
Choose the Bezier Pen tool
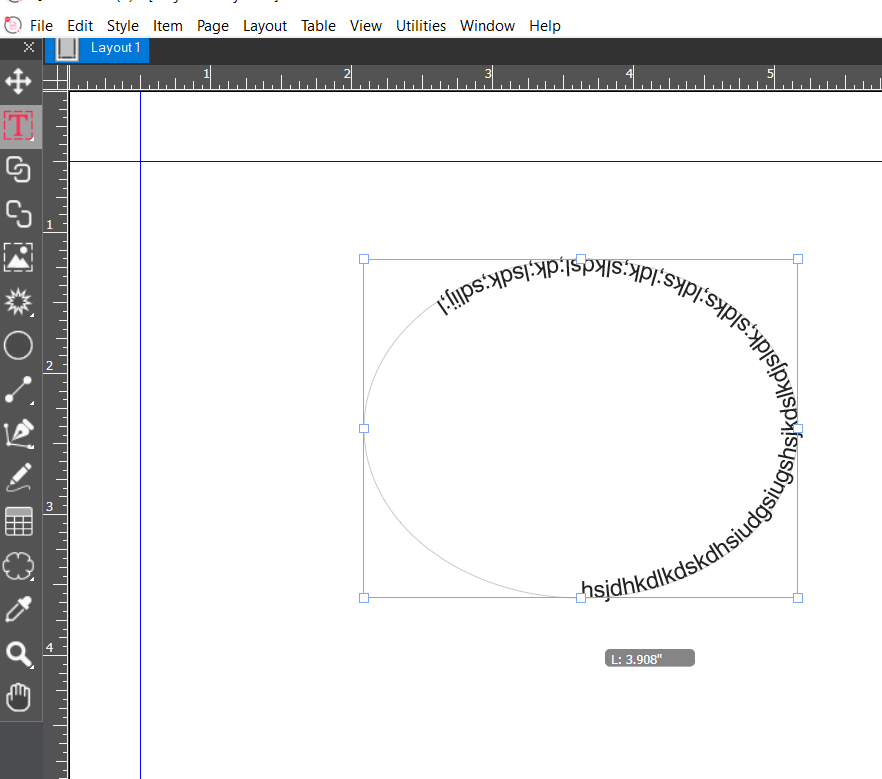[x=20, y=434]
